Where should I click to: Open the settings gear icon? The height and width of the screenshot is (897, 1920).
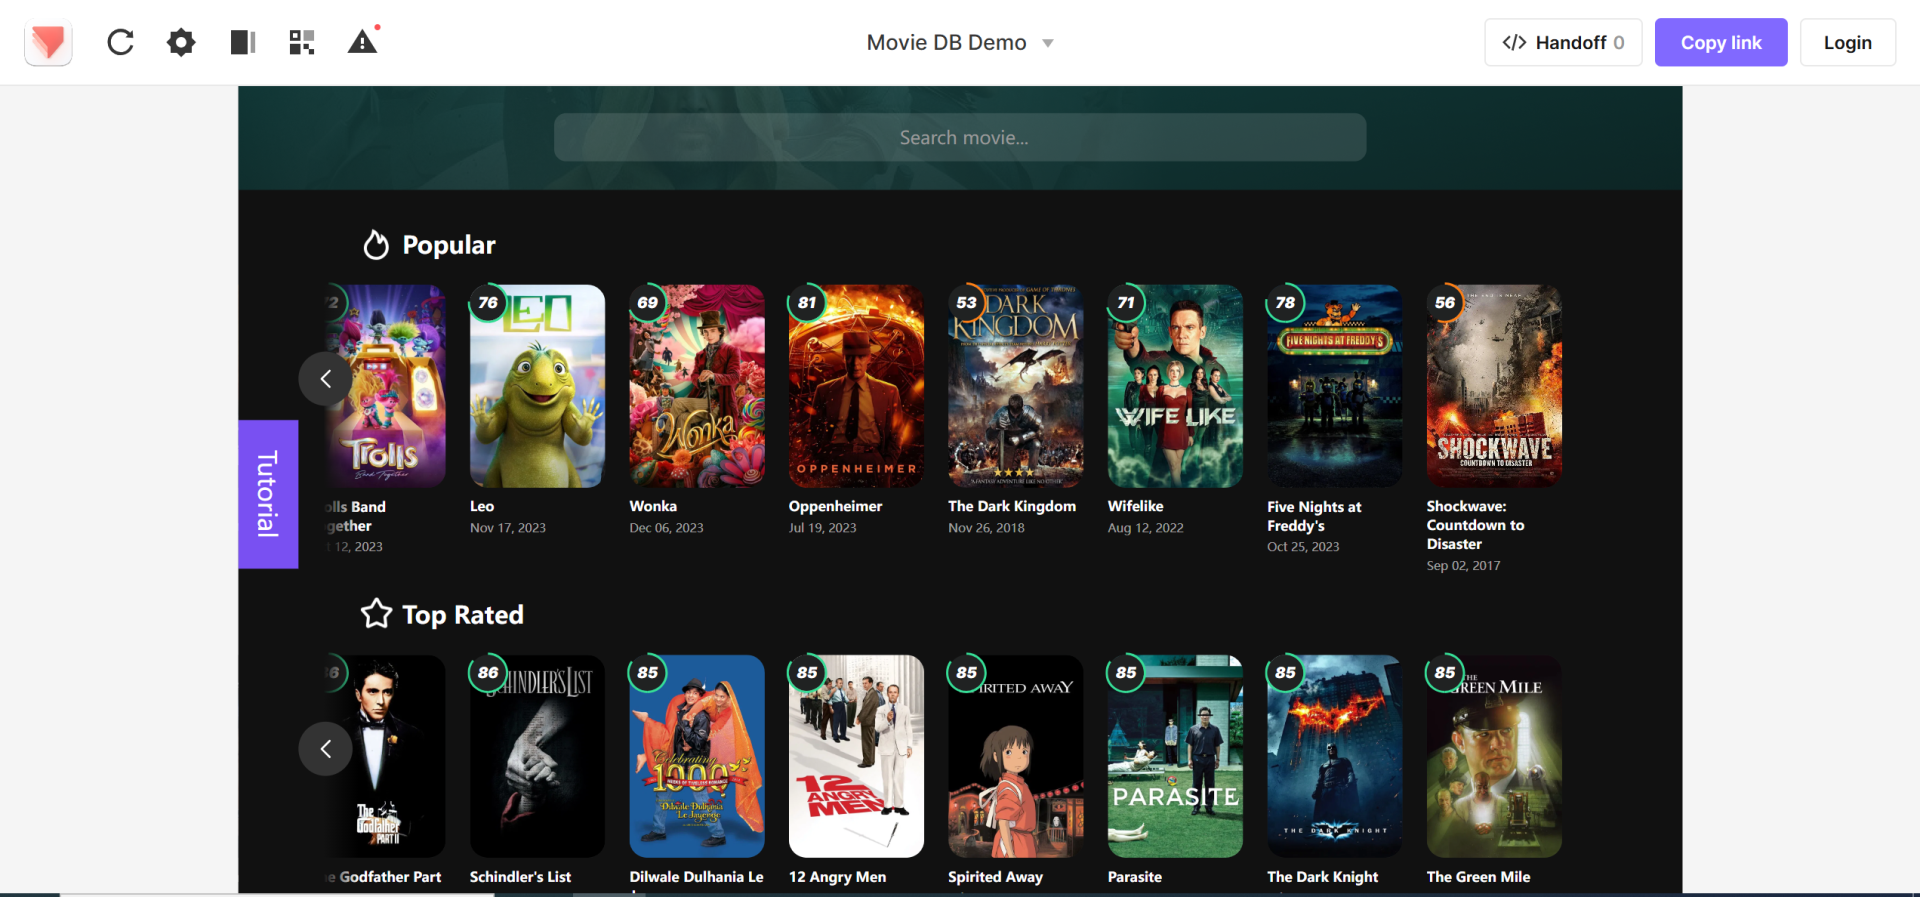(x=181, y=42)
